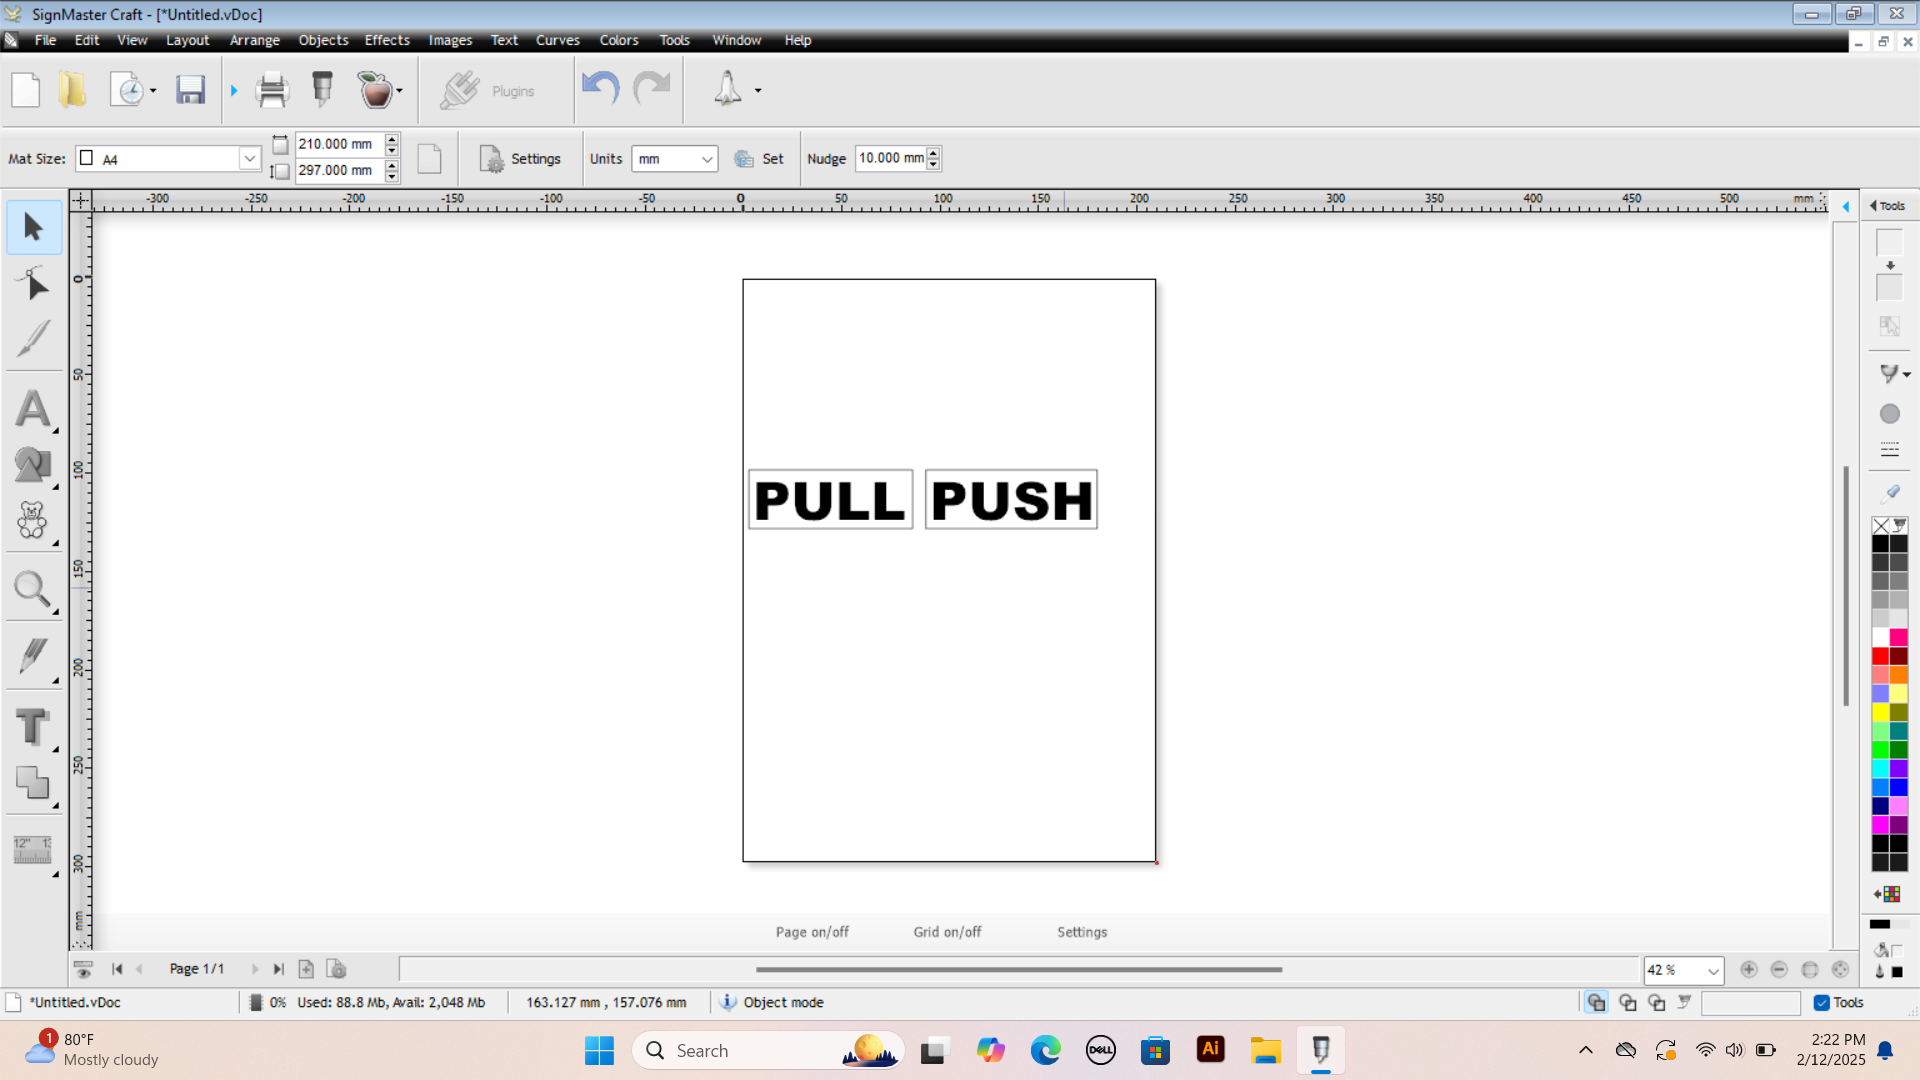Click the bell notifications icon
This screenshot has width=1920, height=1080.
click(727, 89)
